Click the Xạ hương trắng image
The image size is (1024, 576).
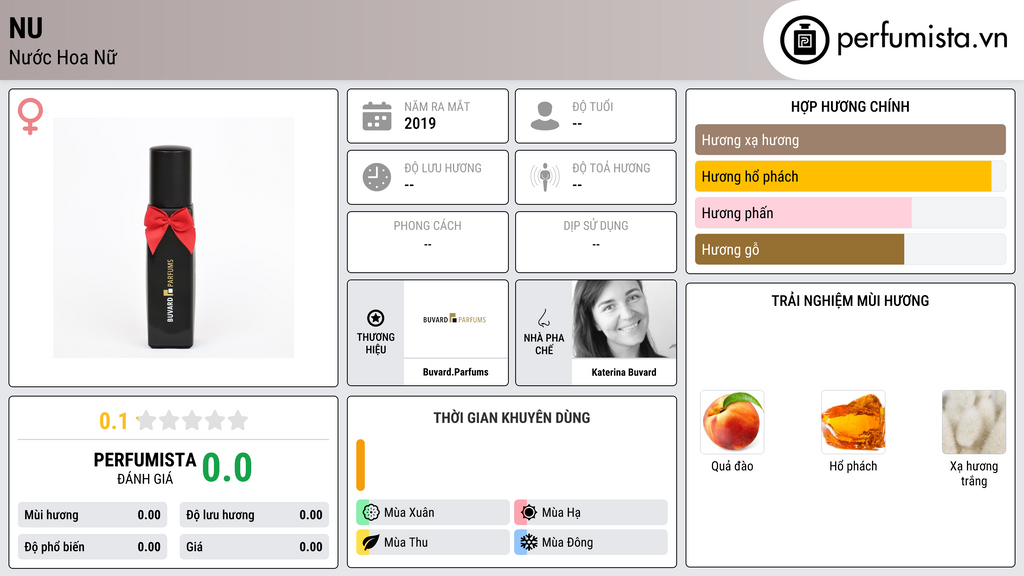pos(974,422)
